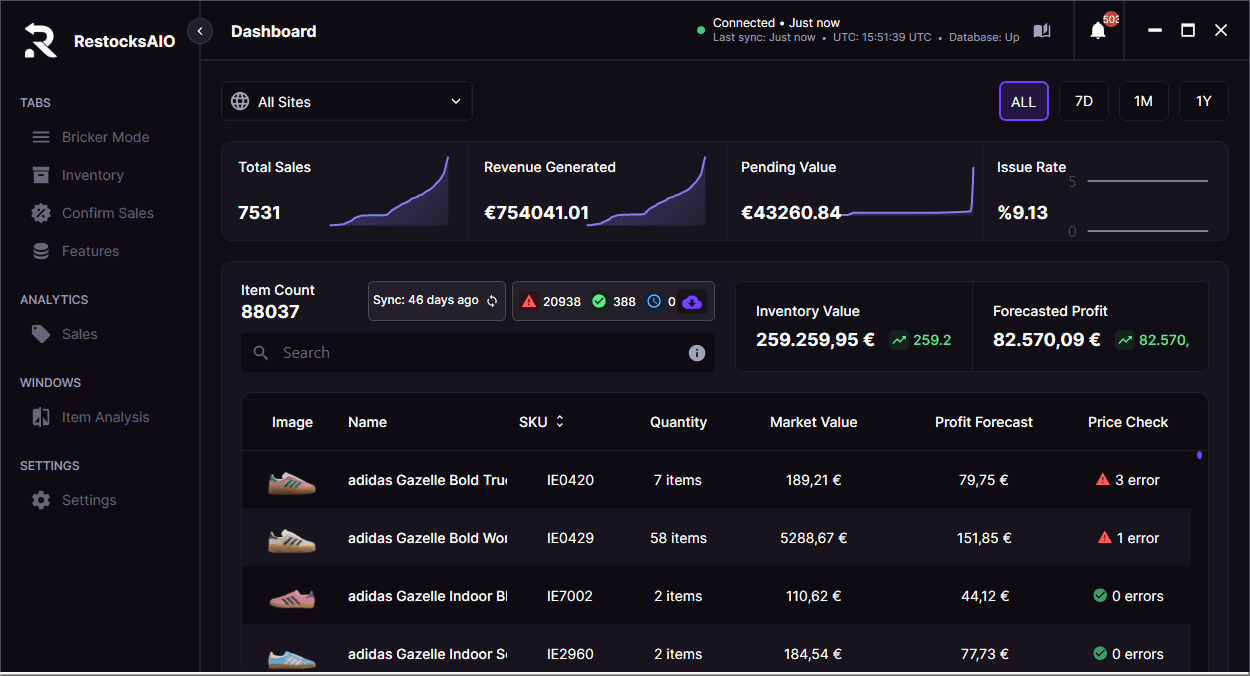Click the 1 error price check warning
The width and height of the screenshot is (1250, 676).
(1128, 538)
